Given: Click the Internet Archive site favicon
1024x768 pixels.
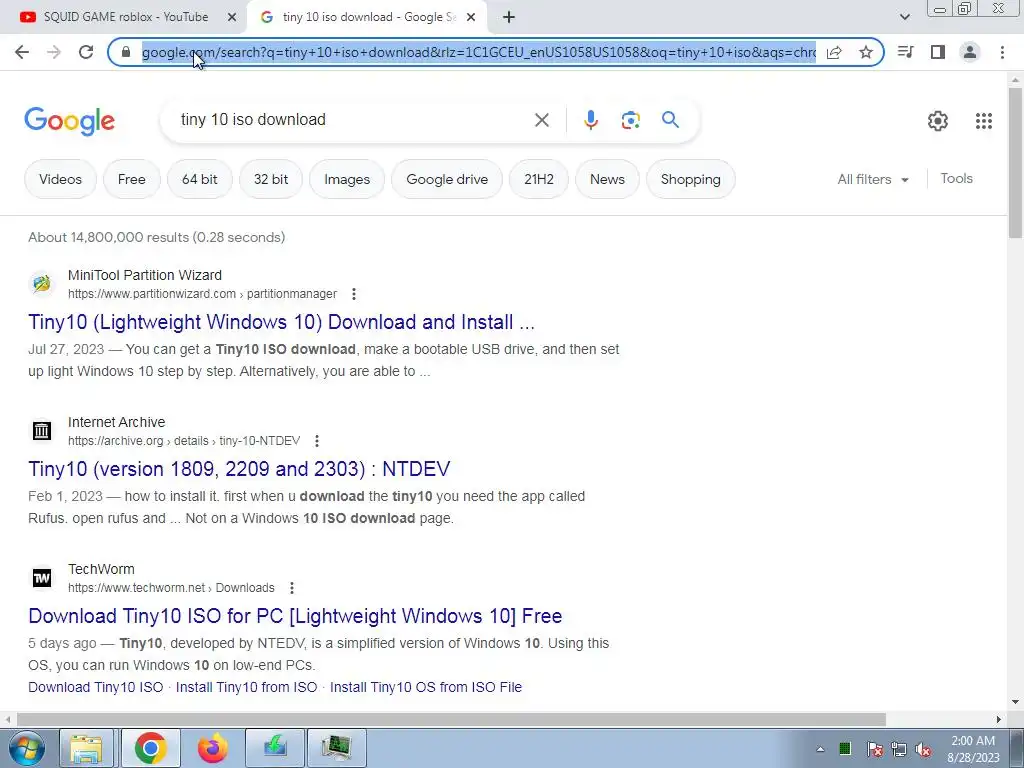Looking at the screenshot, I should tap(42, 430).
